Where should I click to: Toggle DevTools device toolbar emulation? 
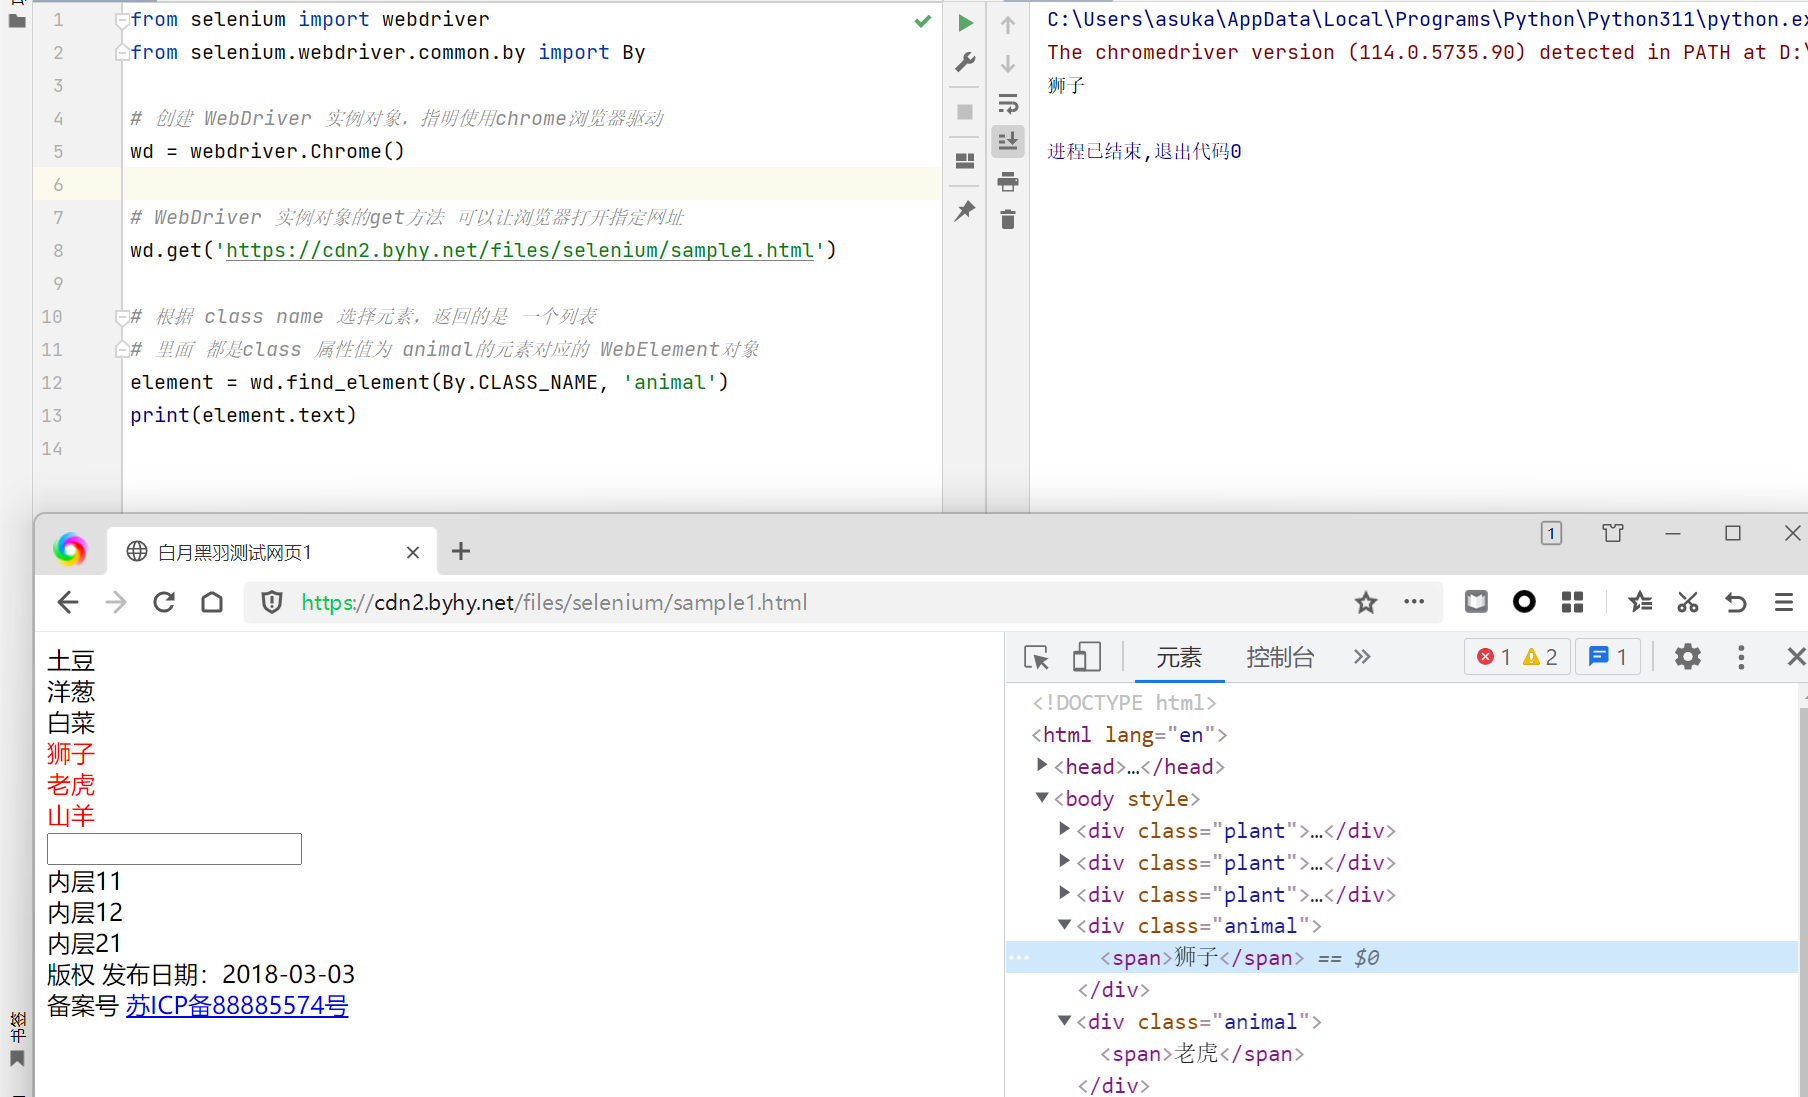point(1086,657)
